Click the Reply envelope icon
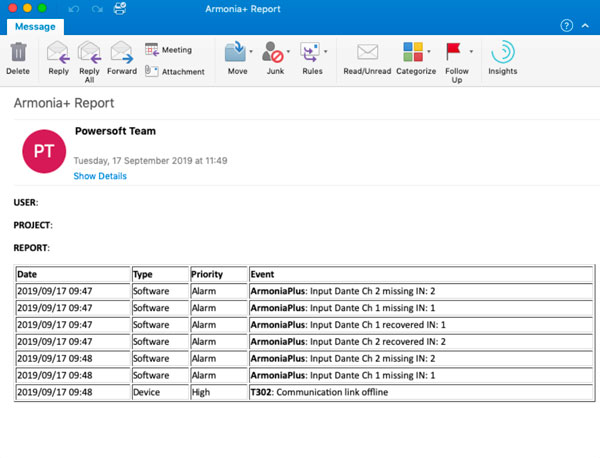Screen dimensions: 600x458 pyautogui.click(x=58, y=52)
